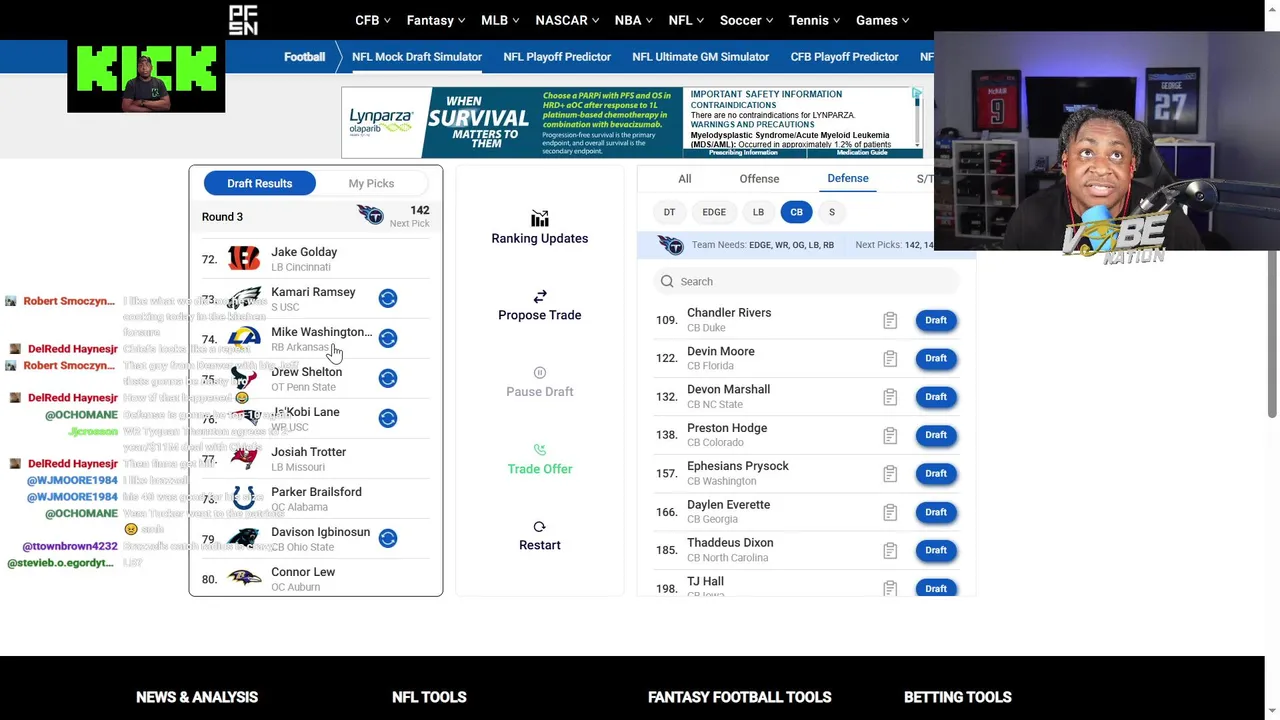Switch to My Picks toggle
Image resolution: width=1280 pixels, height=720 pixels.
[x=371, y=183]
